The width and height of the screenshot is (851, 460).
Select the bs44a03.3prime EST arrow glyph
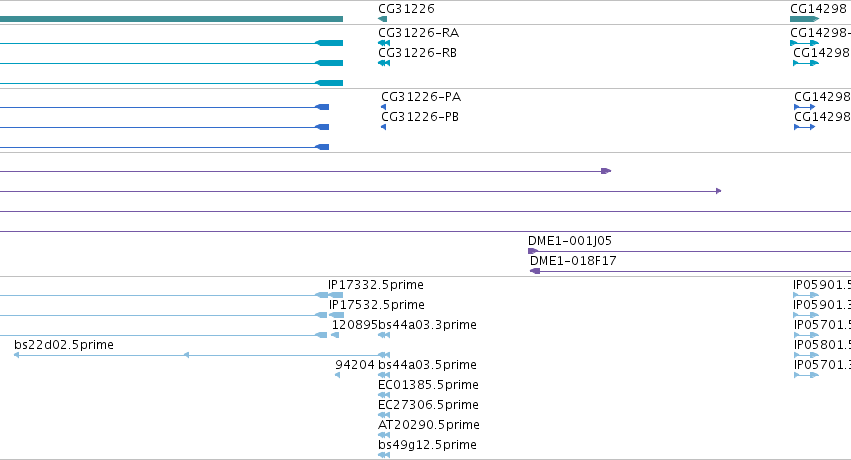[x=384, y=335]
